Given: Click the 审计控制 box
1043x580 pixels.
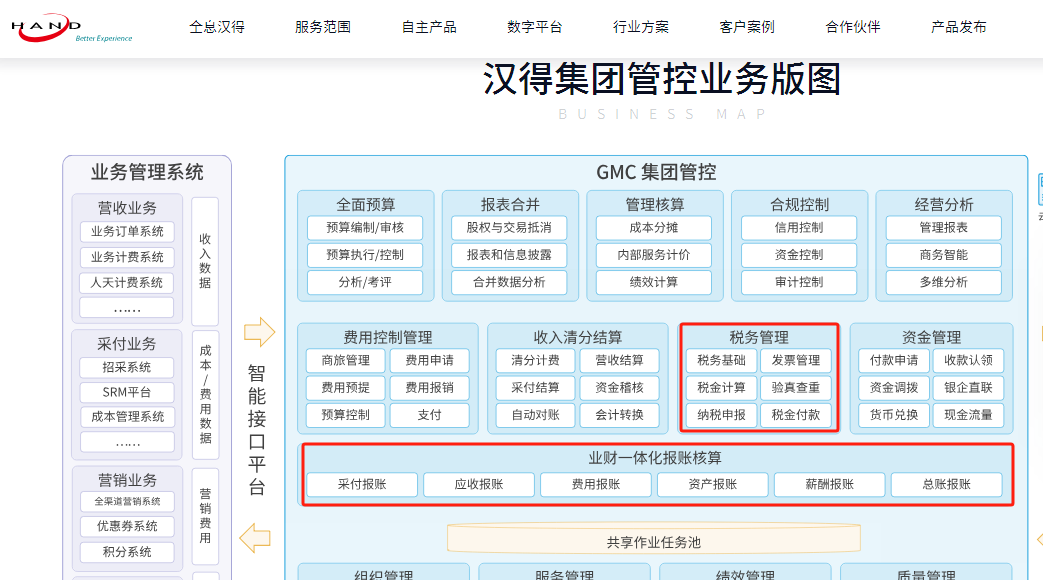Looking at the screenshot, I should [799, 282].
